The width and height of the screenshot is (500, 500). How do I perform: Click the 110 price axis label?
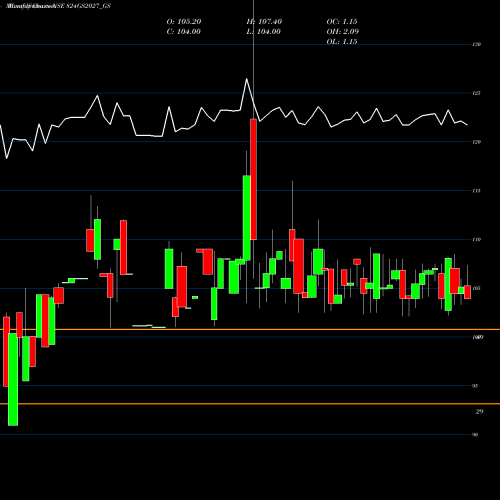(x=477, y=240)
